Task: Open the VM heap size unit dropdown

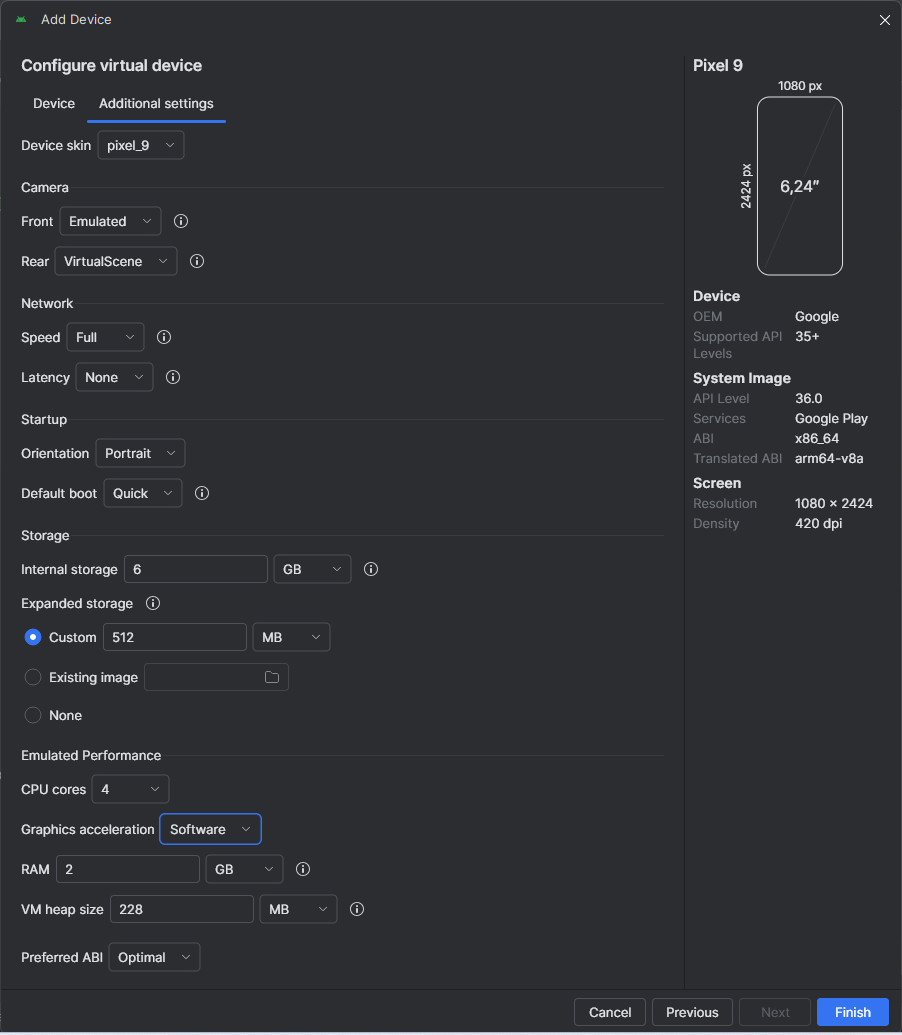Action: (x=298, y=909)
